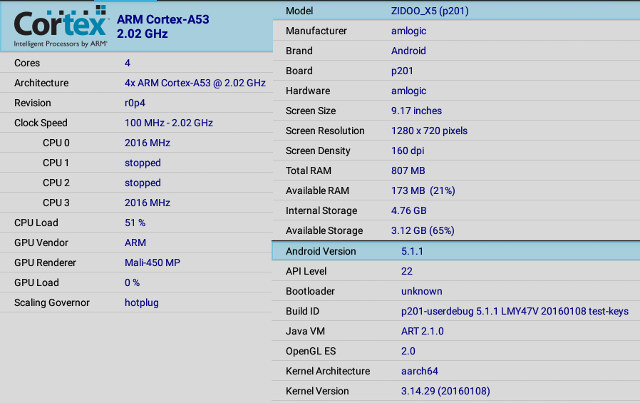
Task: Click the CPU Load value '51 %'
Action: 135,223
